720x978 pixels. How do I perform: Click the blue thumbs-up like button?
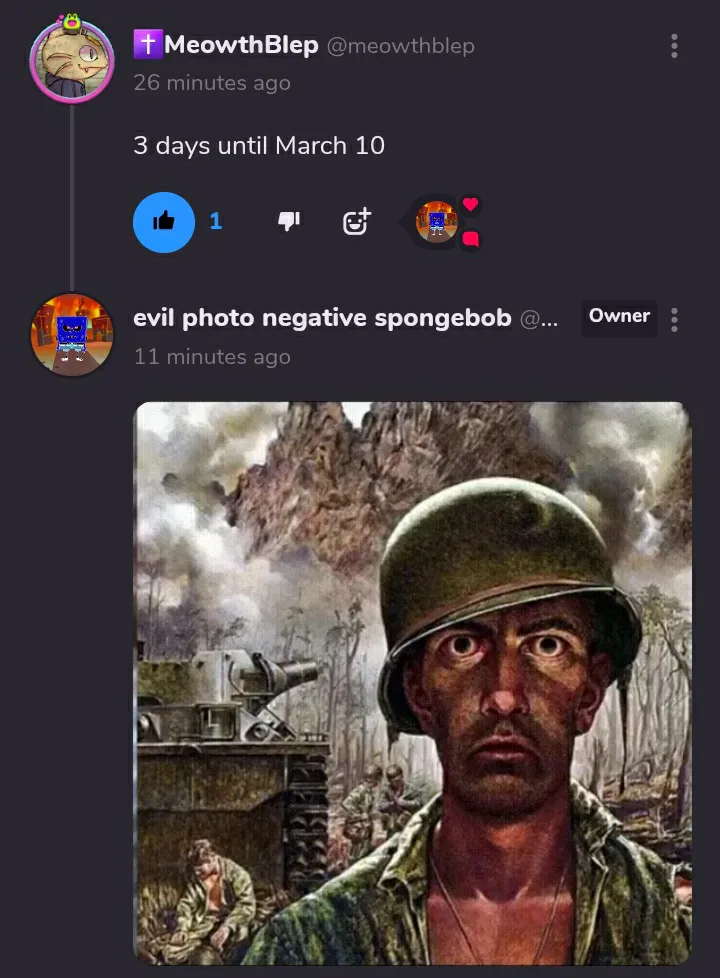click(x=164, y=222)
